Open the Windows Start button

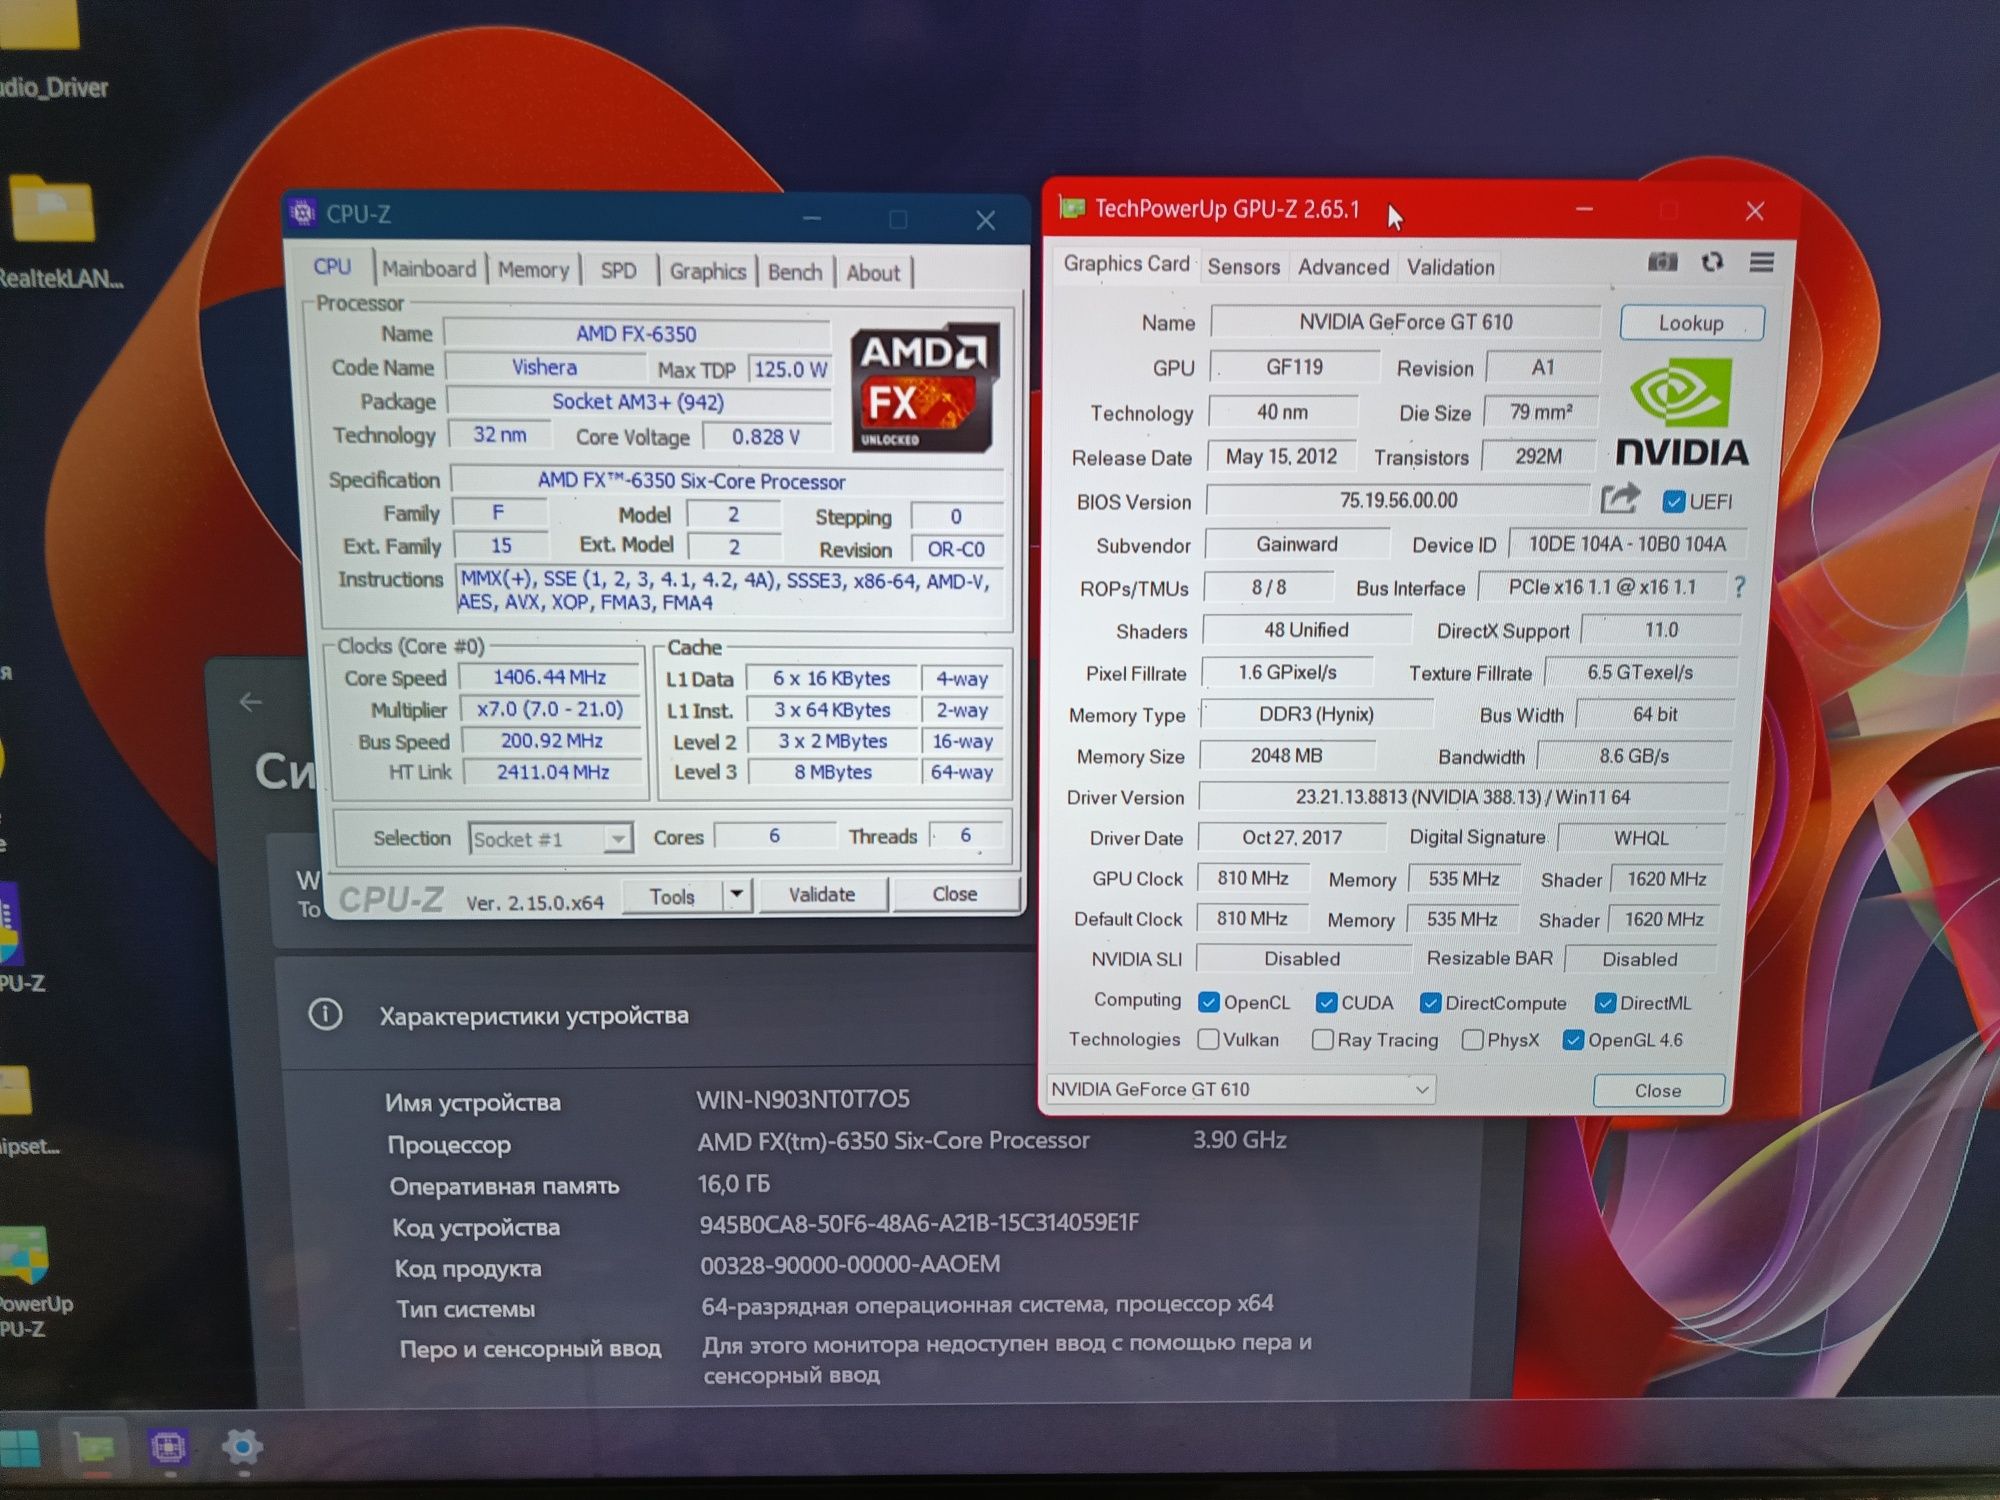click(20, 1449)
